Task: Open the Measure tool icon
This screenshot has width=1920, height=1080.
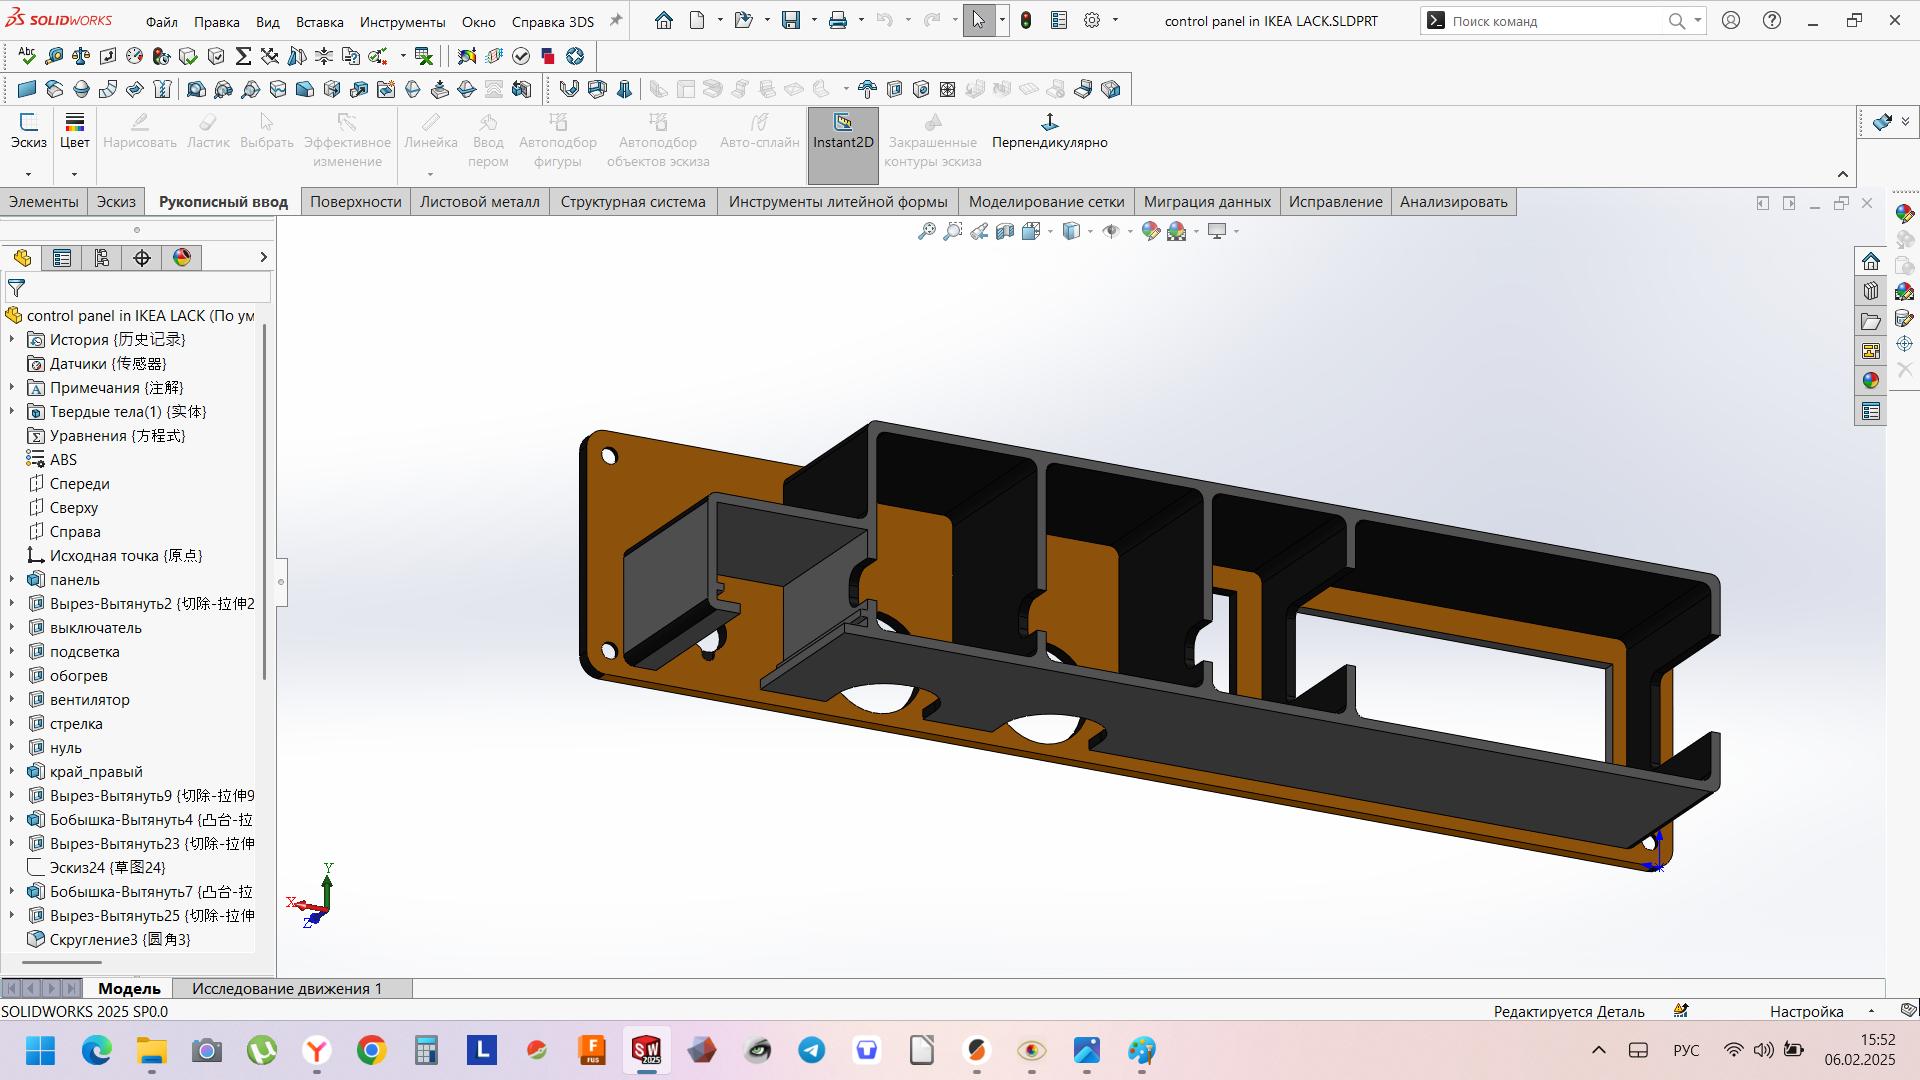Action: pyautogui.click(x=54, y=56)
